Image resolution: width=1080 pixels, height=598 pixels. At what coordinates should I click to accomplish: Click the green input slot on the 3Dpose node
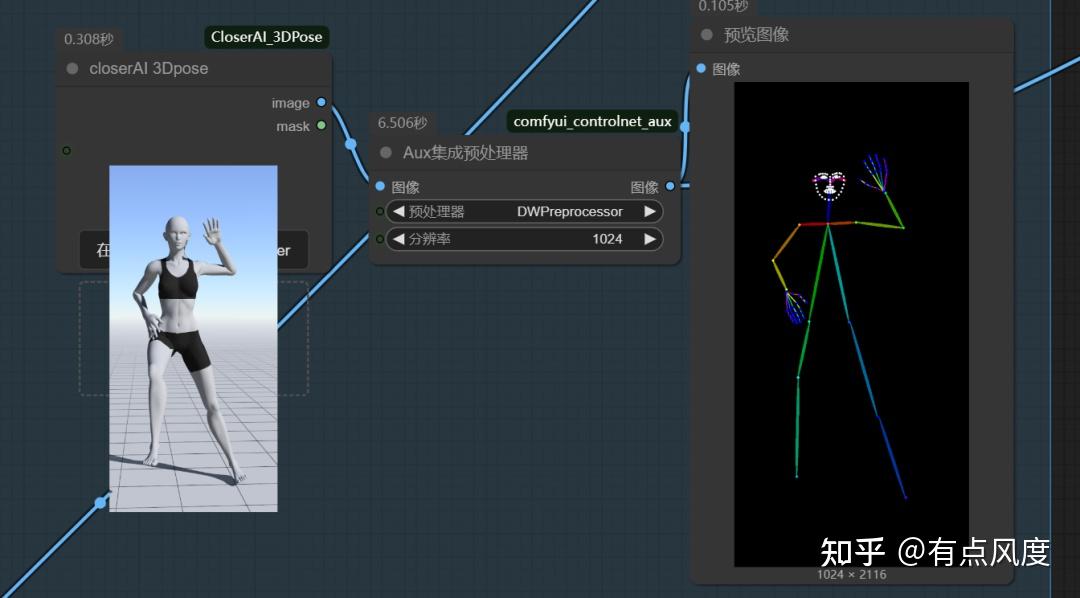(66, 150)
